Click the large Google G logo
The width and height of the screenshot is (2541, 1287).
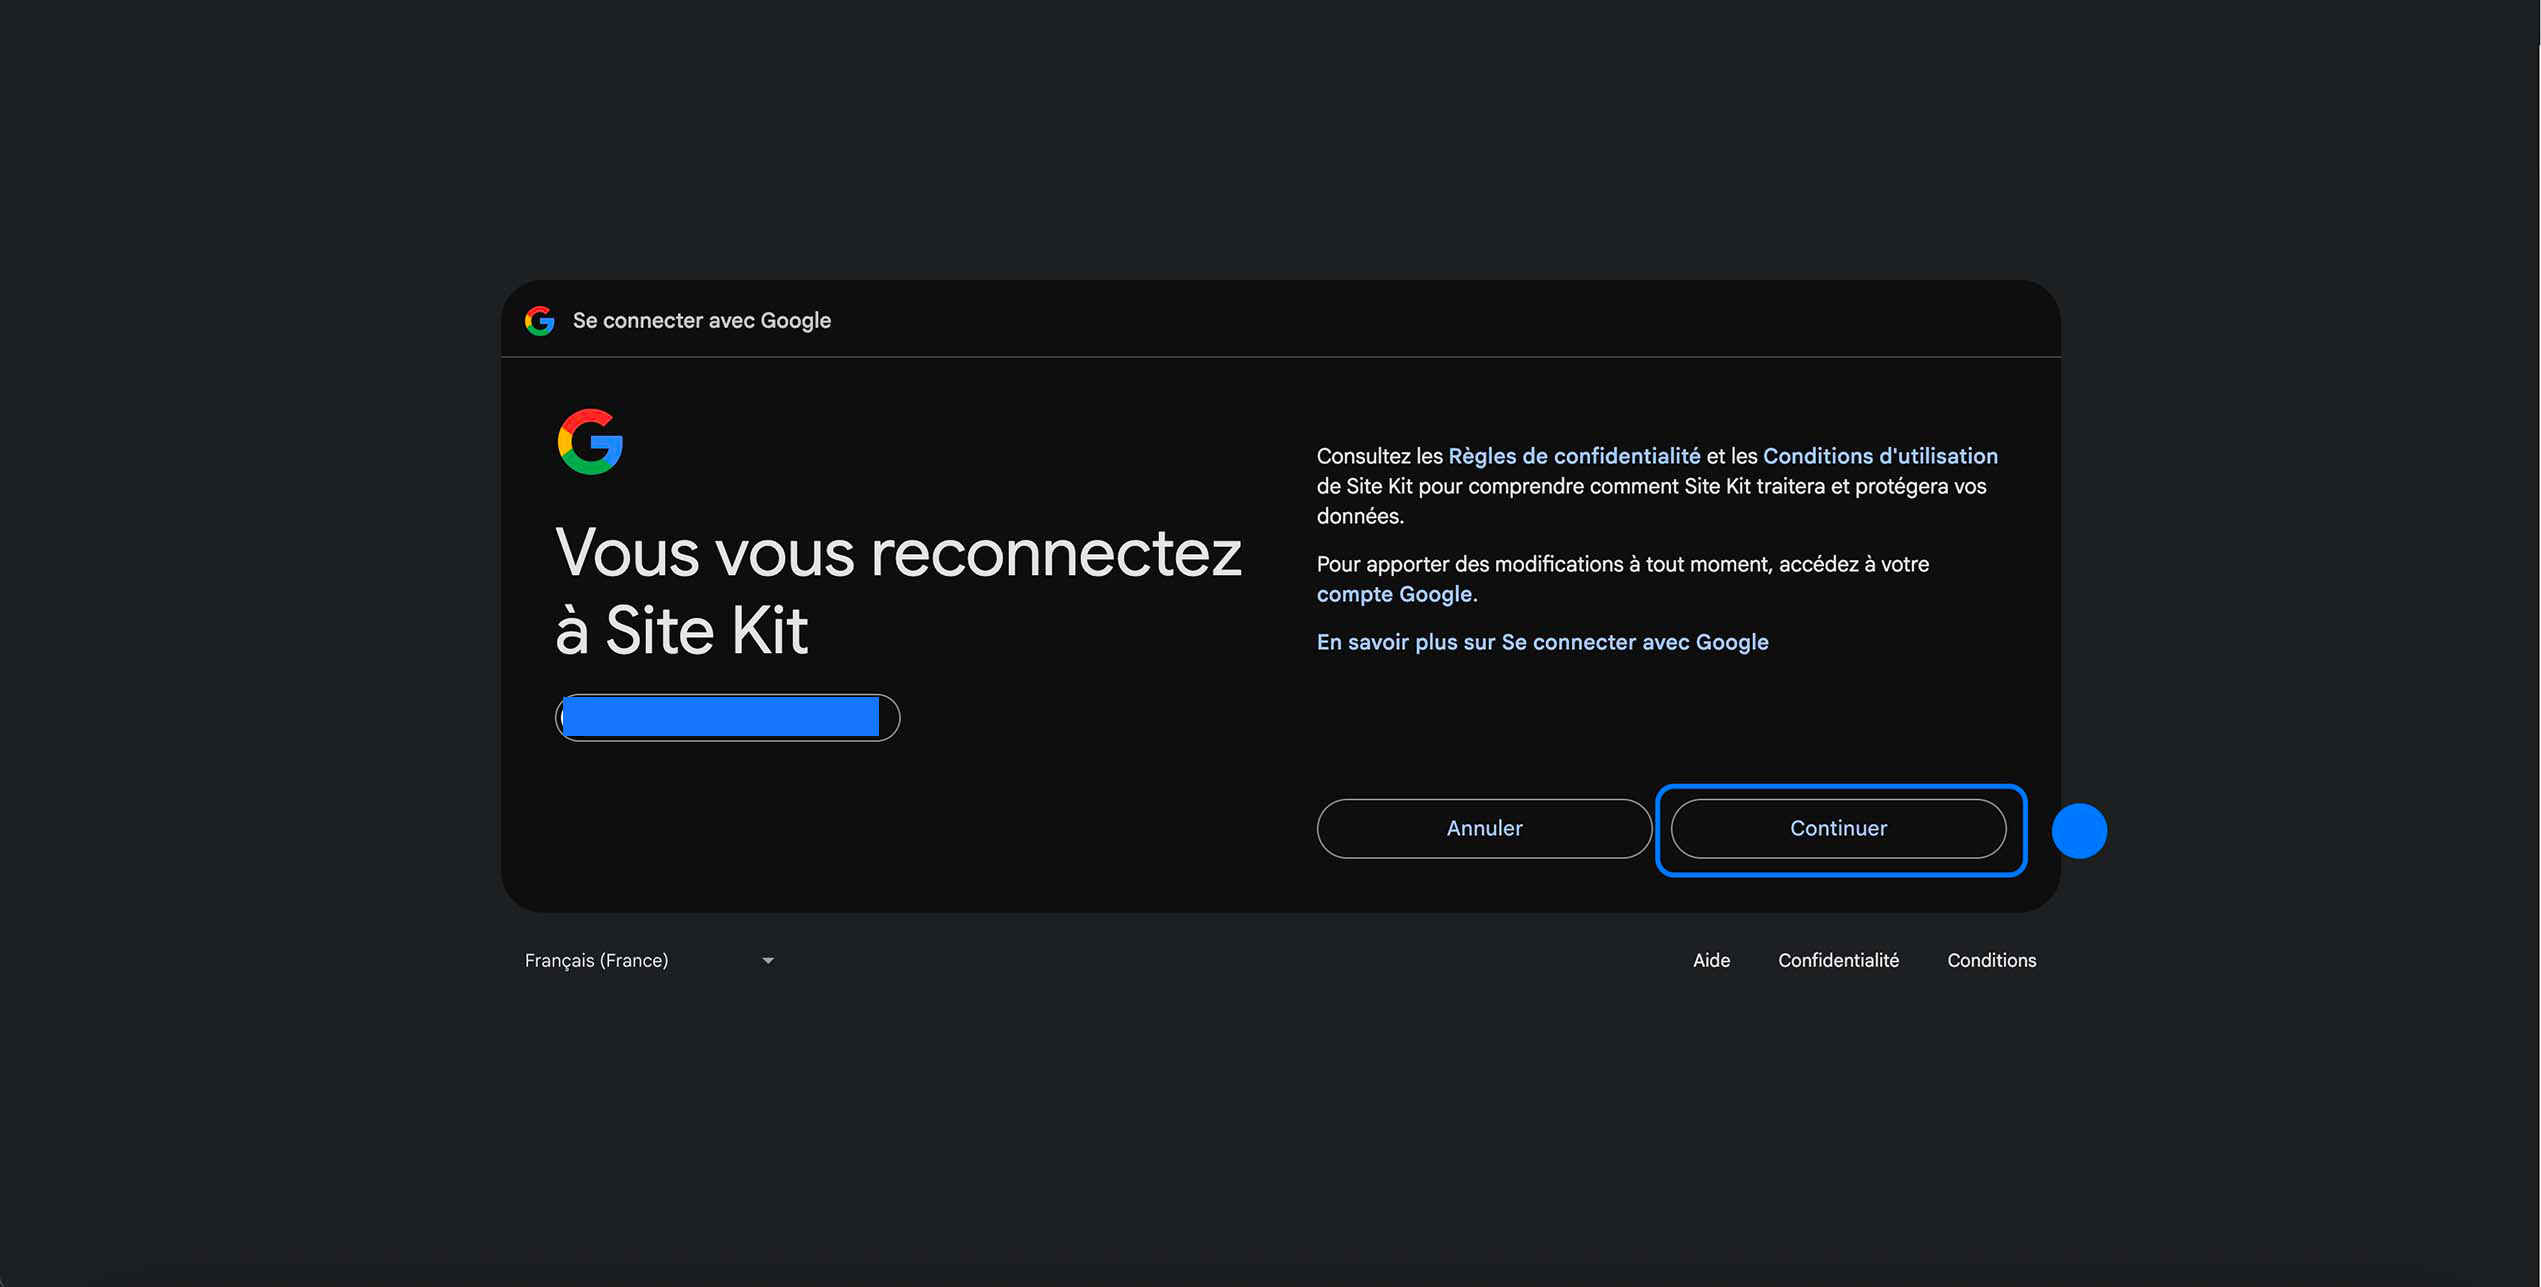coord(590,443)
